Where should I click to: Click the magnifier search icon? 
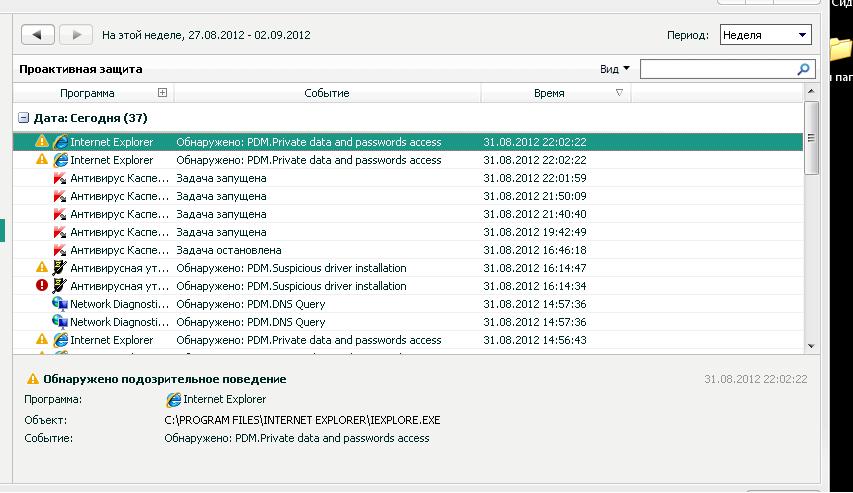coord(803,69)
